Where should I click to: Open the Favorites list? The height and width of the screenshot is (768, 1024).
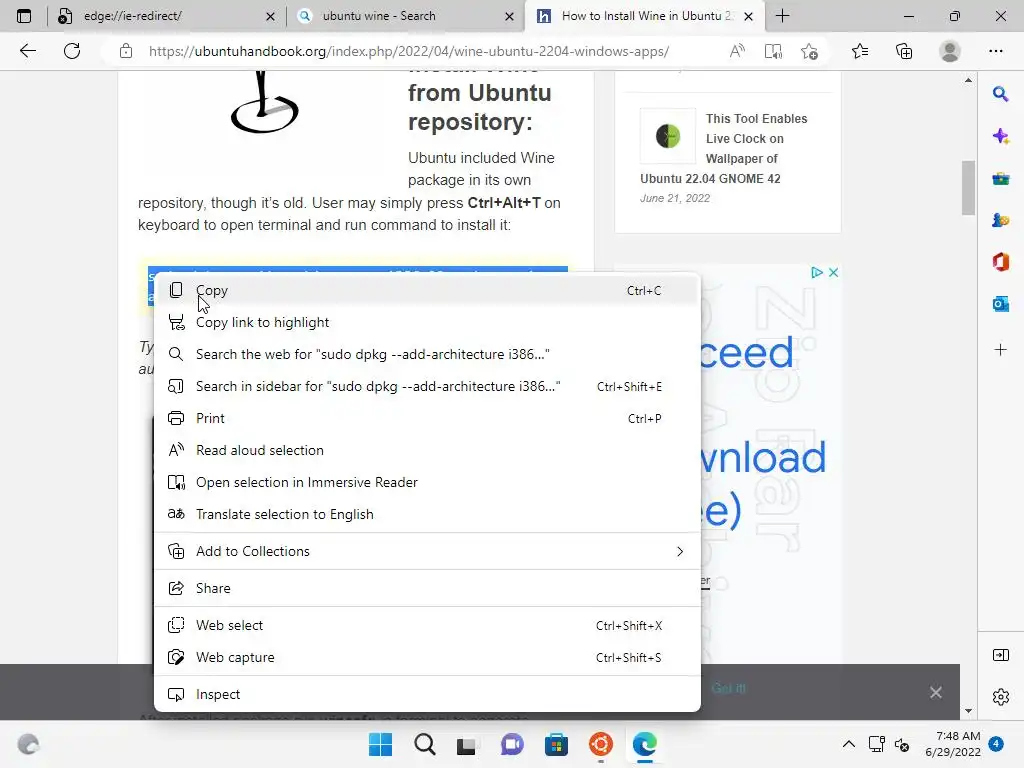[860, 52]
